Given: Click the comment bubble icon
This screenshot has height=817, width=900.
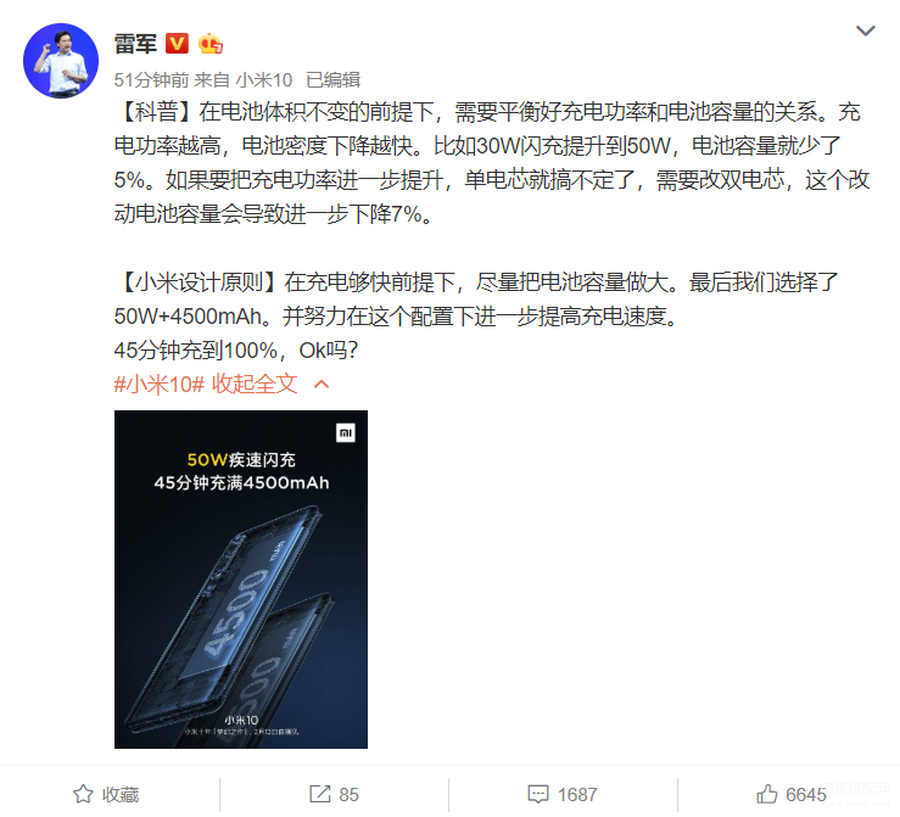Looking at the screenshot, I should pyautogui.click(x=538, y=794).
